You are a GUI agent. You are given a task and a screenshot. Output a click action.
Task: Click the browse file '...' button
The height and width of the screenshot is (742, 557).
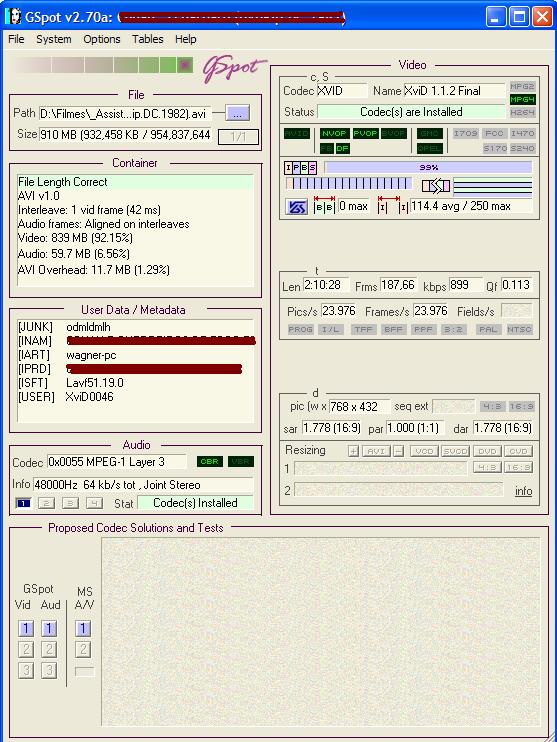click(238, 114)
